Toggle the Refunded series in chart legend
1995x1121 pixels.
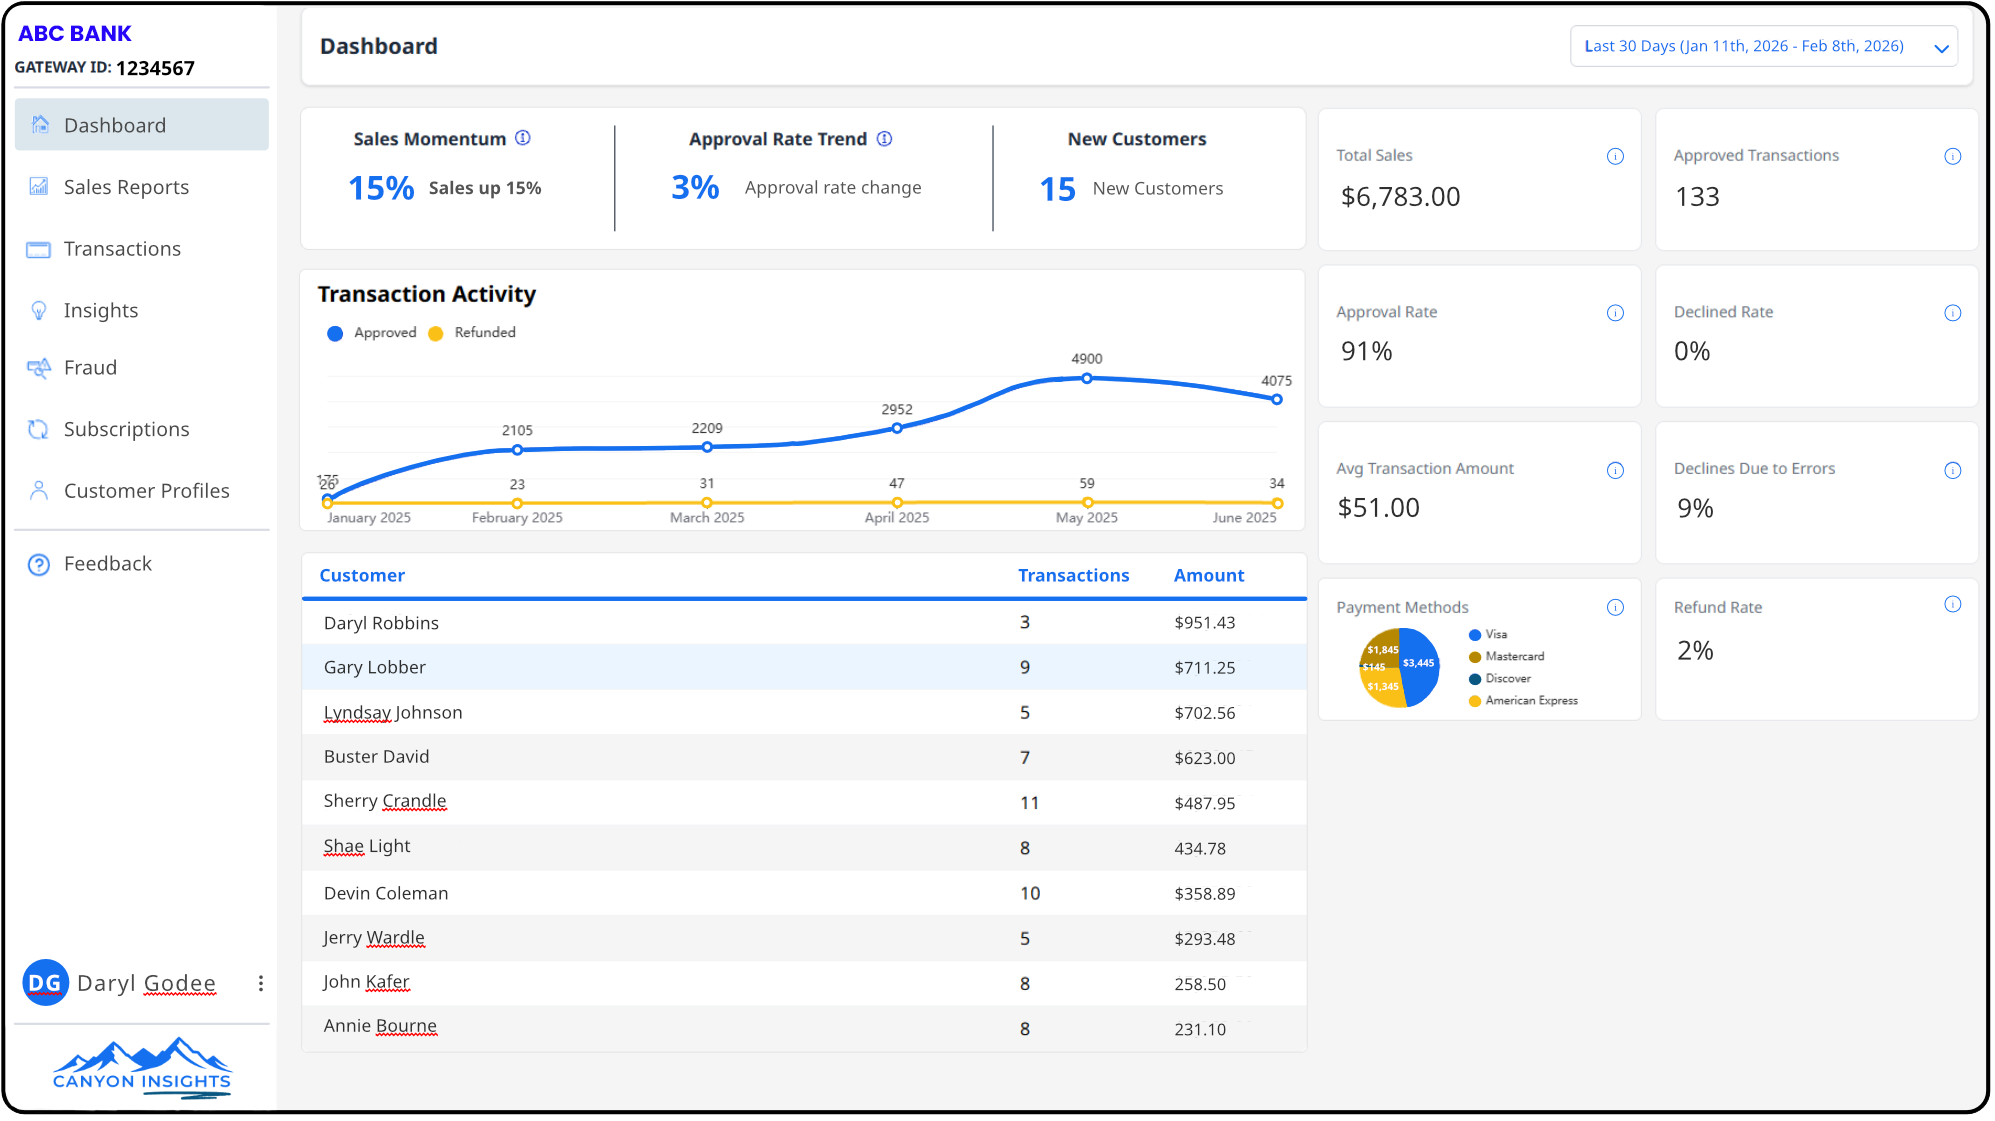click(x=472, y=333)
